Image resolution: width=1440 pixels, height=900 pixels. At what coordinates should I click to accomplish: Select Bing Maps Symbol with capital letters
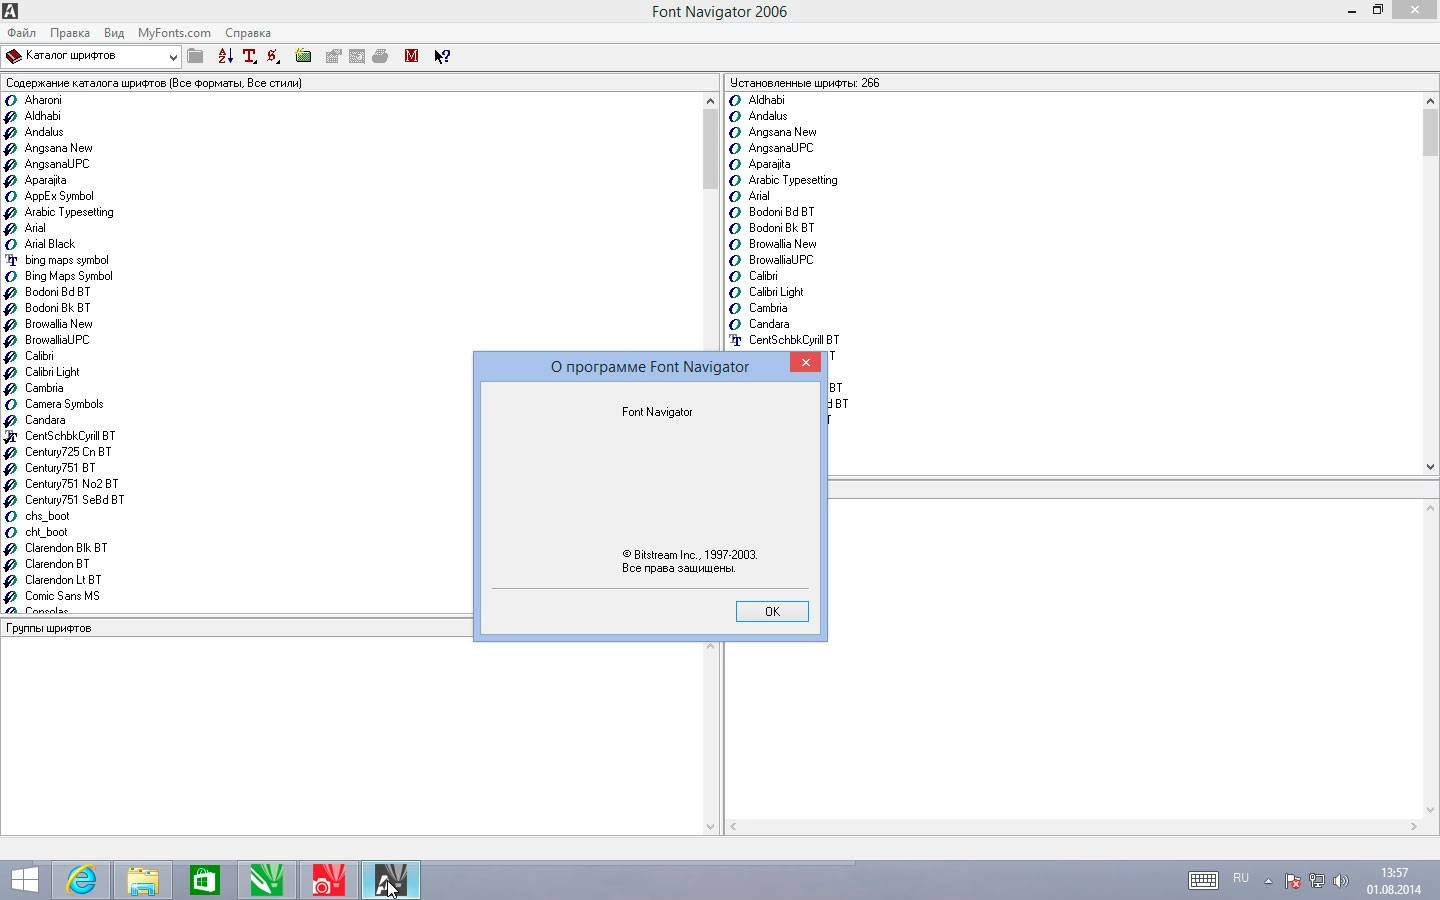(69, 276)
